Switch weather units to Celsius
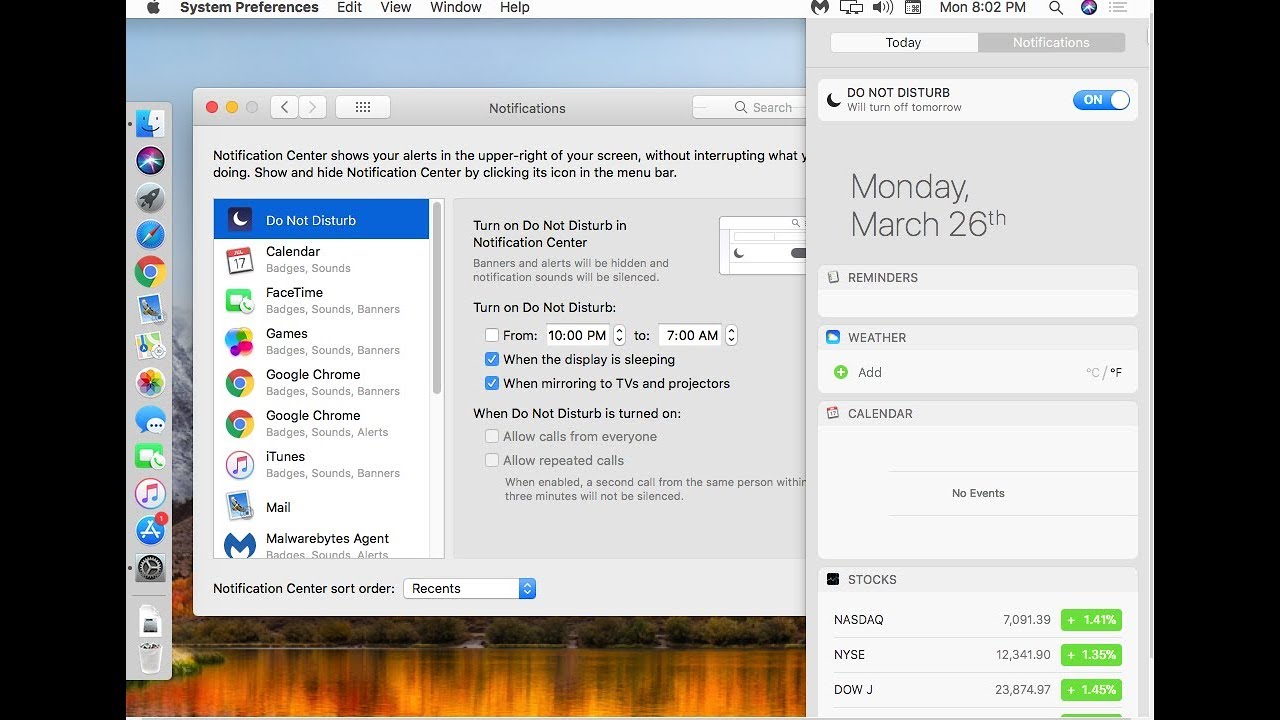Viewport: 1280px width, 720px height. (x=1092, y=373)
